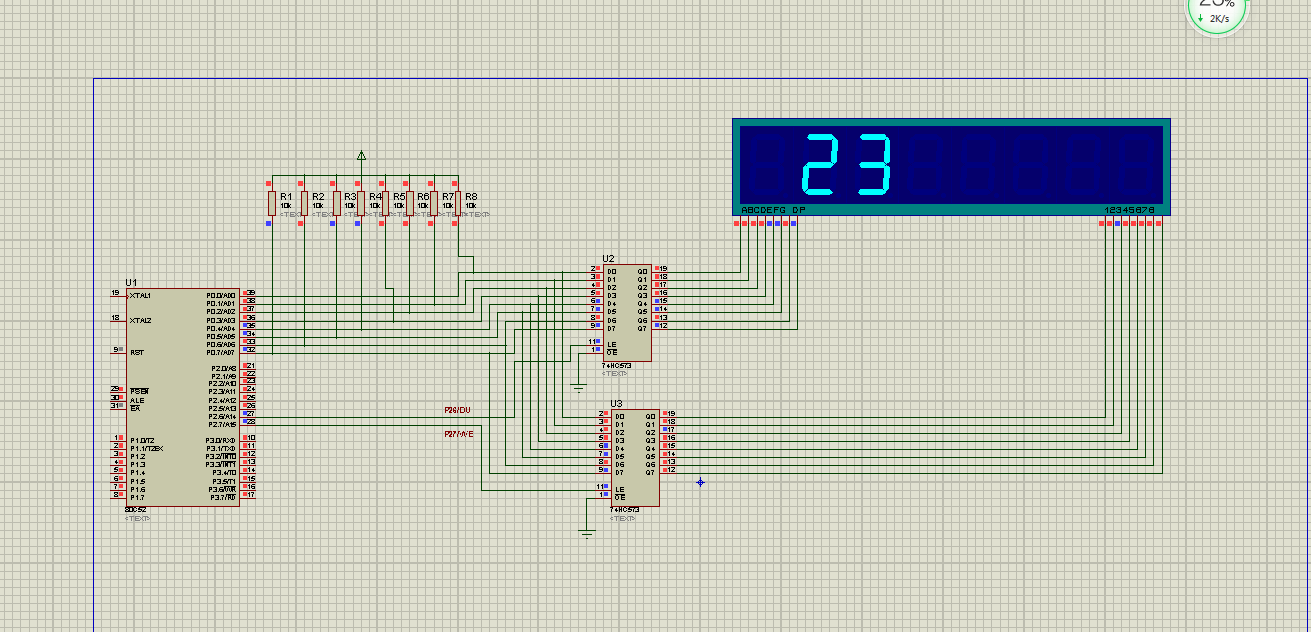The image size is (1311, 632).
Task: Click the power terminal arrow above the resistors
Action: click(x=361, y=155)
